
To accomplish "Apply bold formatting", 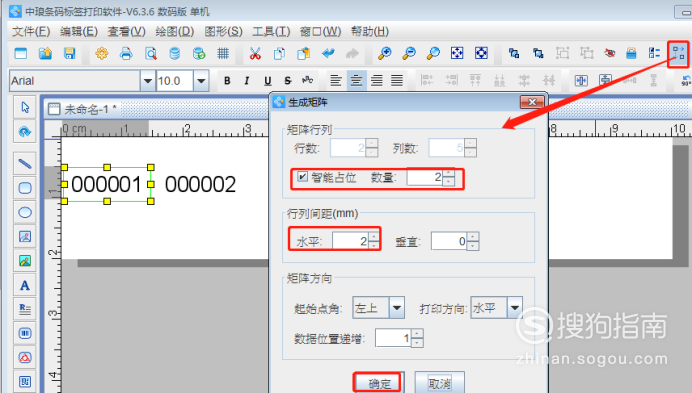I will (227, 81).
